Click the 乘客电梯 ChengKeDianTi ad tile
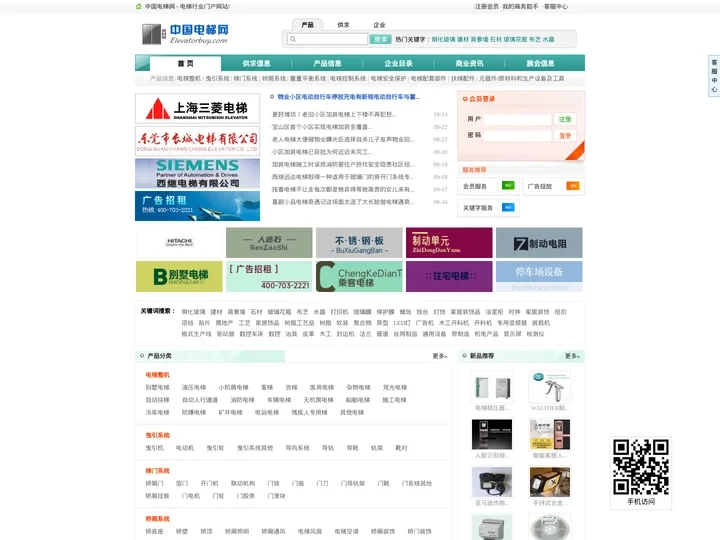Viewport: 720px width, 540px height. pyautogui.click(x=359, y=276)
